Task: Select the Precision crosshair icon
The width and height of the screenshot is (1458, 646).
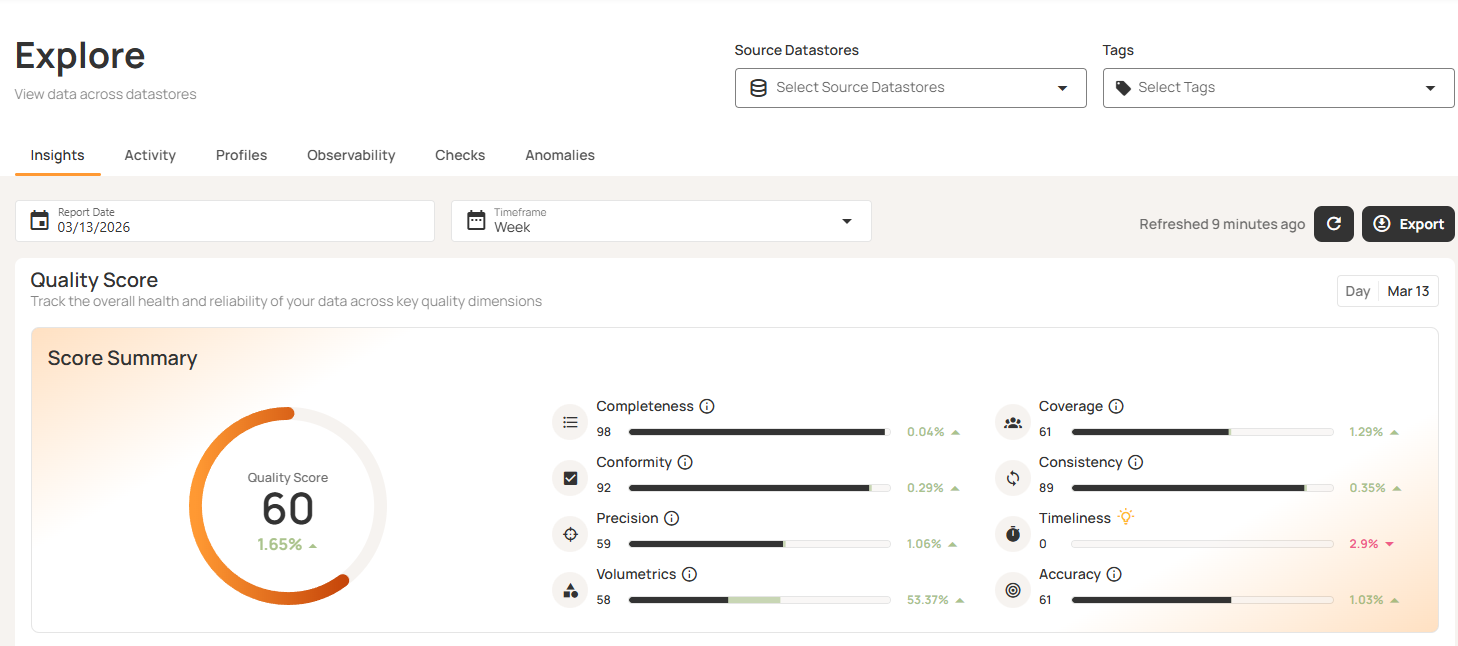Action: tap(570, 534)
